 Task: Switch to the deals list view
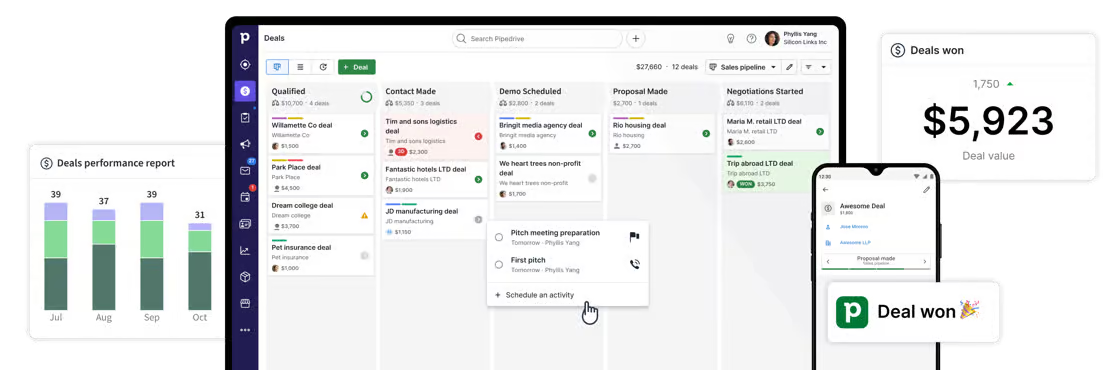tap(300, 67)
